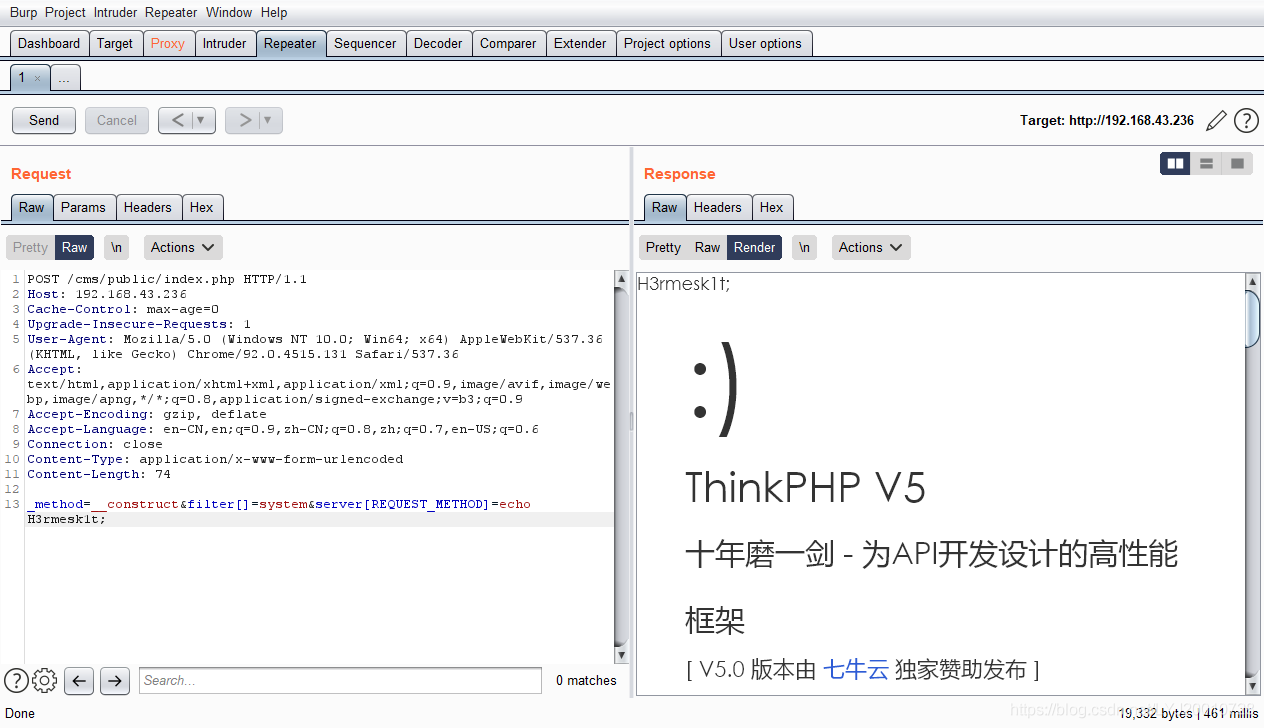
Task: Open the back history dropdown arrow
Action: (202, 120)
